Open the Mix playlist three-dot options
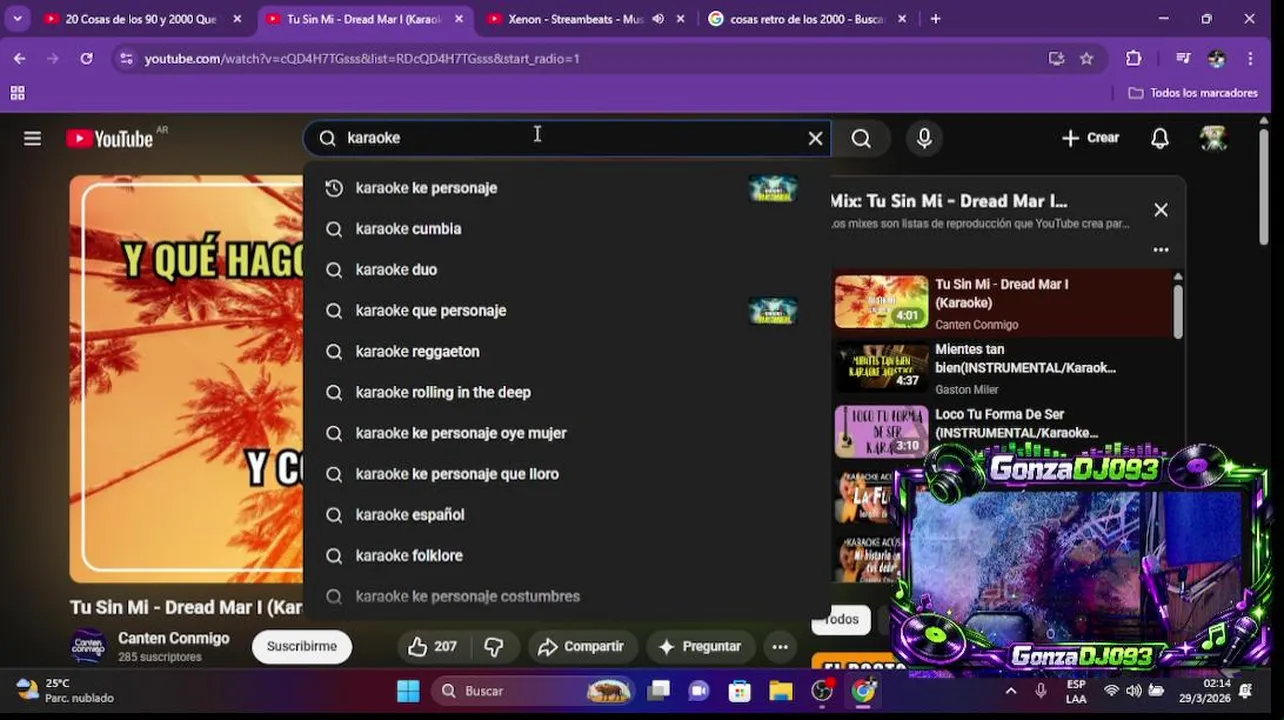Image resolution: width=1284 pixels, height=720 pixels. [x=1160, y=250]
